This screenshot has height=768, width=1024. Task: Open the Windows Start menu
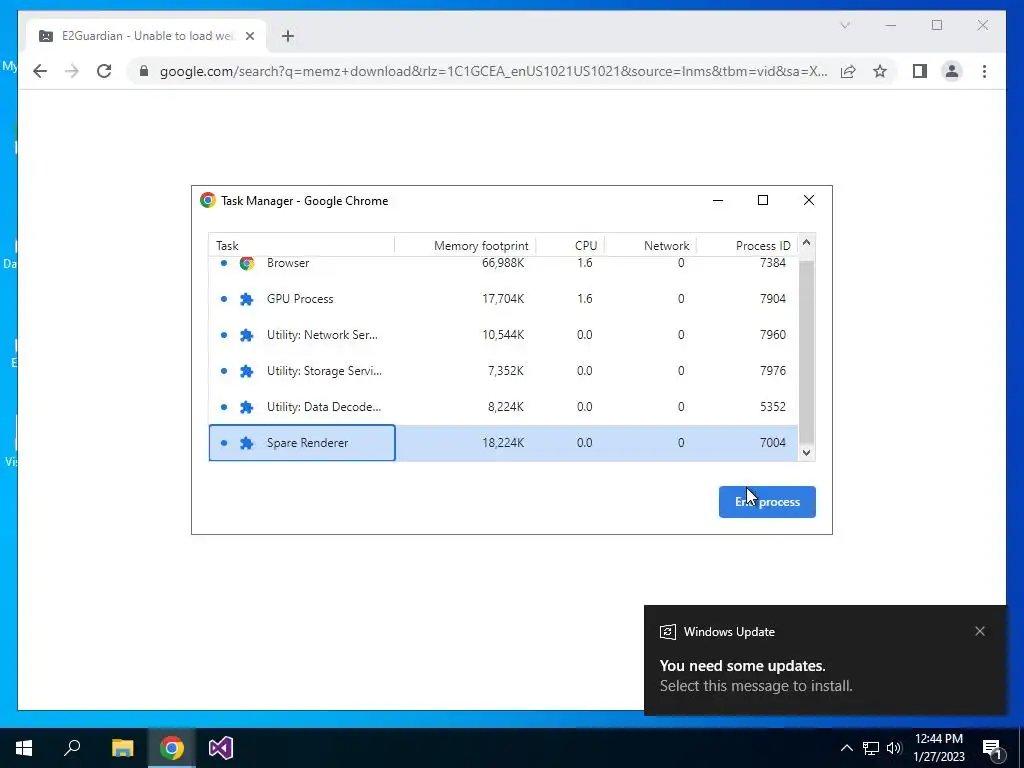24,748
